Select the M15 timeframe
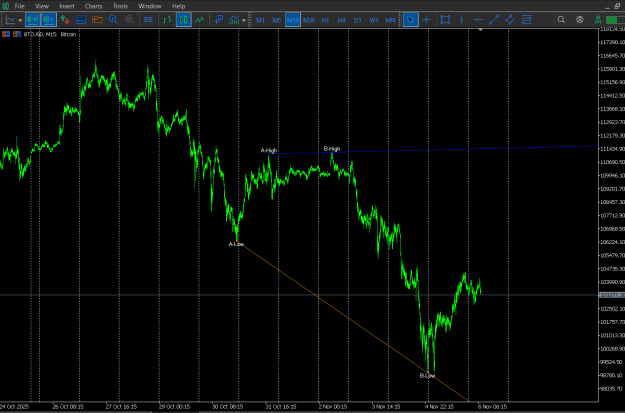The width and height of the screenshot is (625, 413). 293,20
